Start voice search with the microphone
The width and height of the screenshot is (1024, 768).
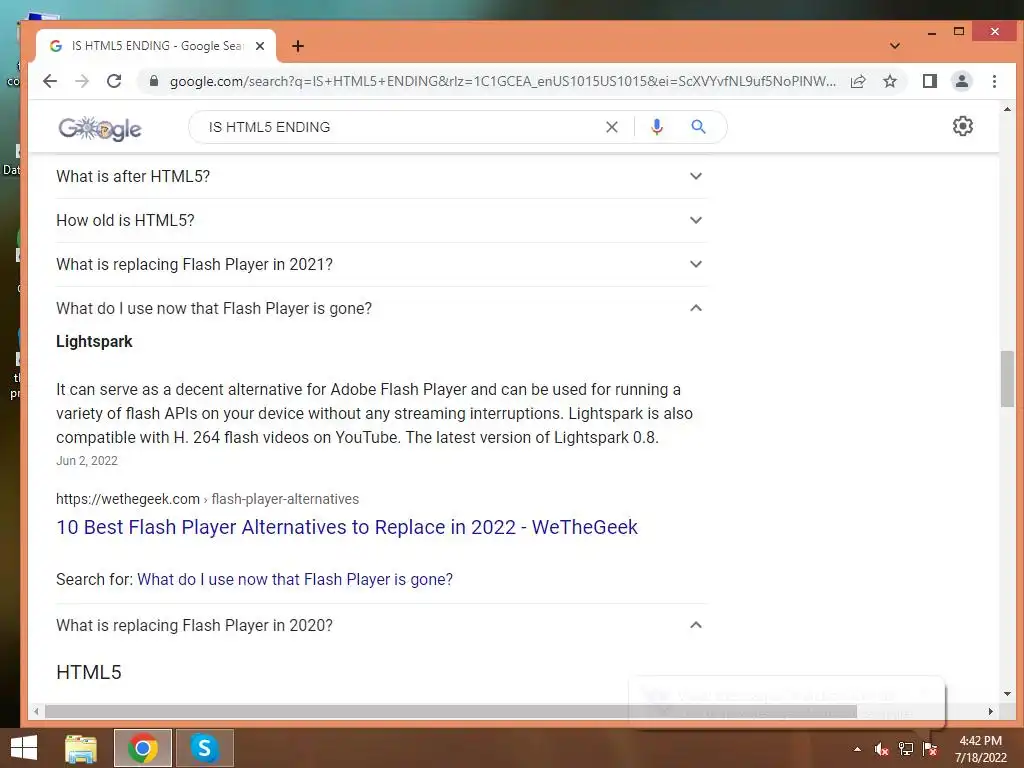point(657,127)
